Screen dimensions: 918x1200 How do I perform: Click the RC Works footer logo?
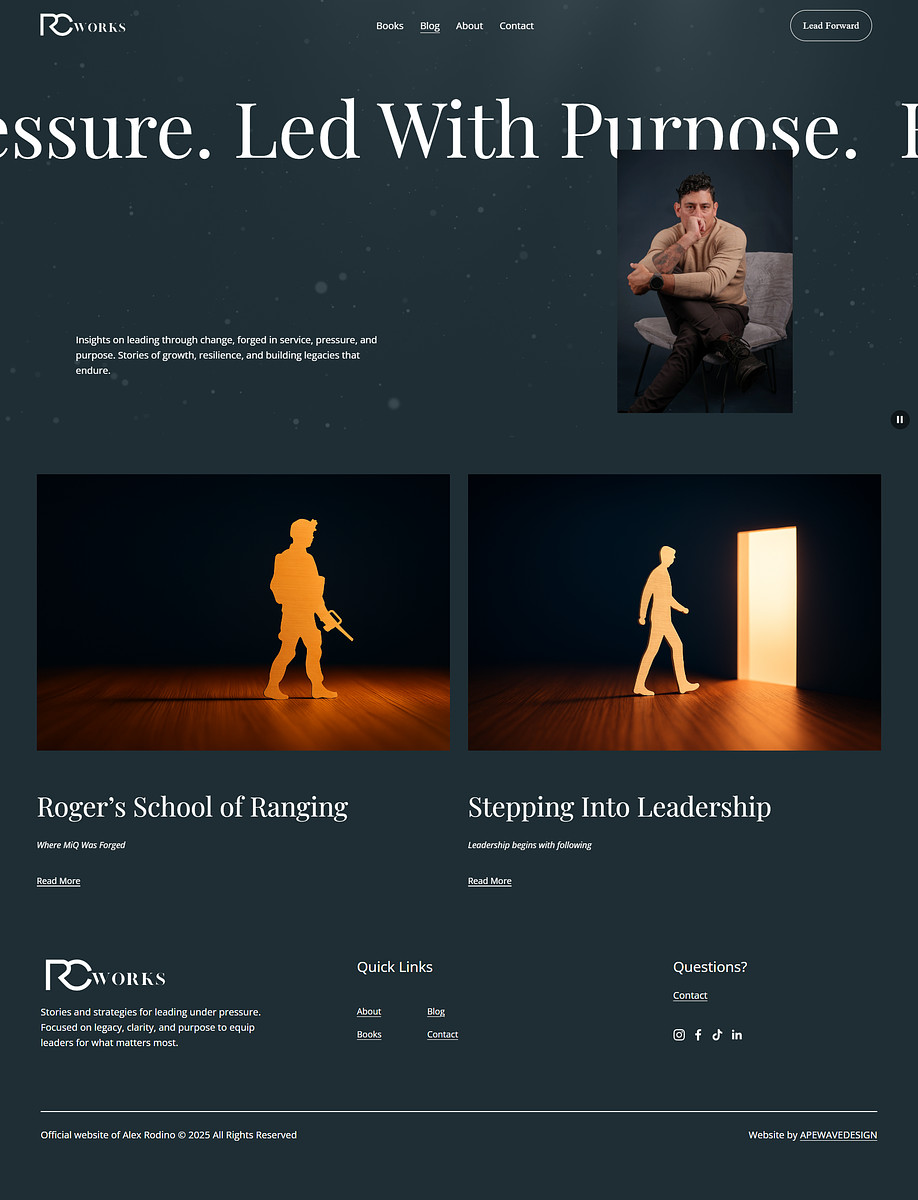point(105,976)
